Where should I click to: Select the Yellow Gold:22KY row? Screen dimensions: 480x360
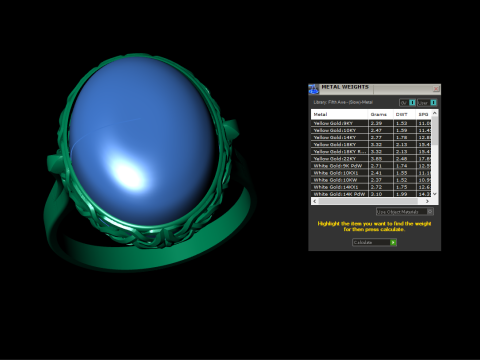(x=371, y=159)
